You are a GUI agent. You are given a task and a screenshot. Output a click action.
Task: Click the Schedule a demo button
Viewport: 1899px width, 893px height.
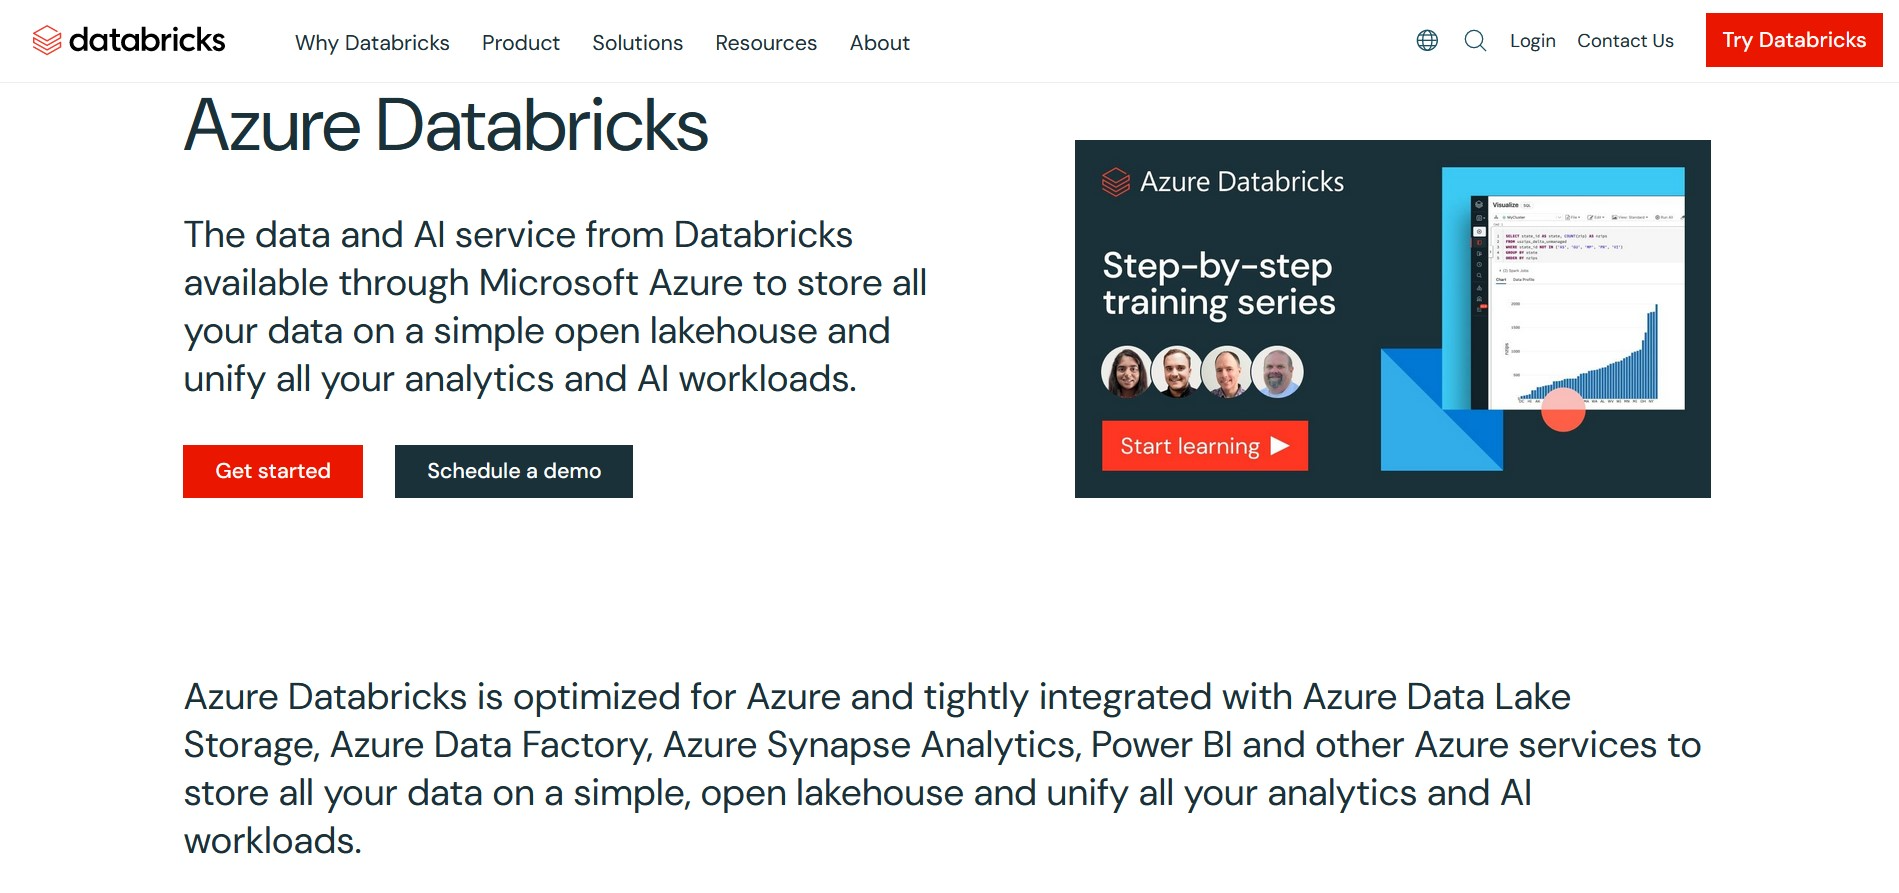(514, 471)
